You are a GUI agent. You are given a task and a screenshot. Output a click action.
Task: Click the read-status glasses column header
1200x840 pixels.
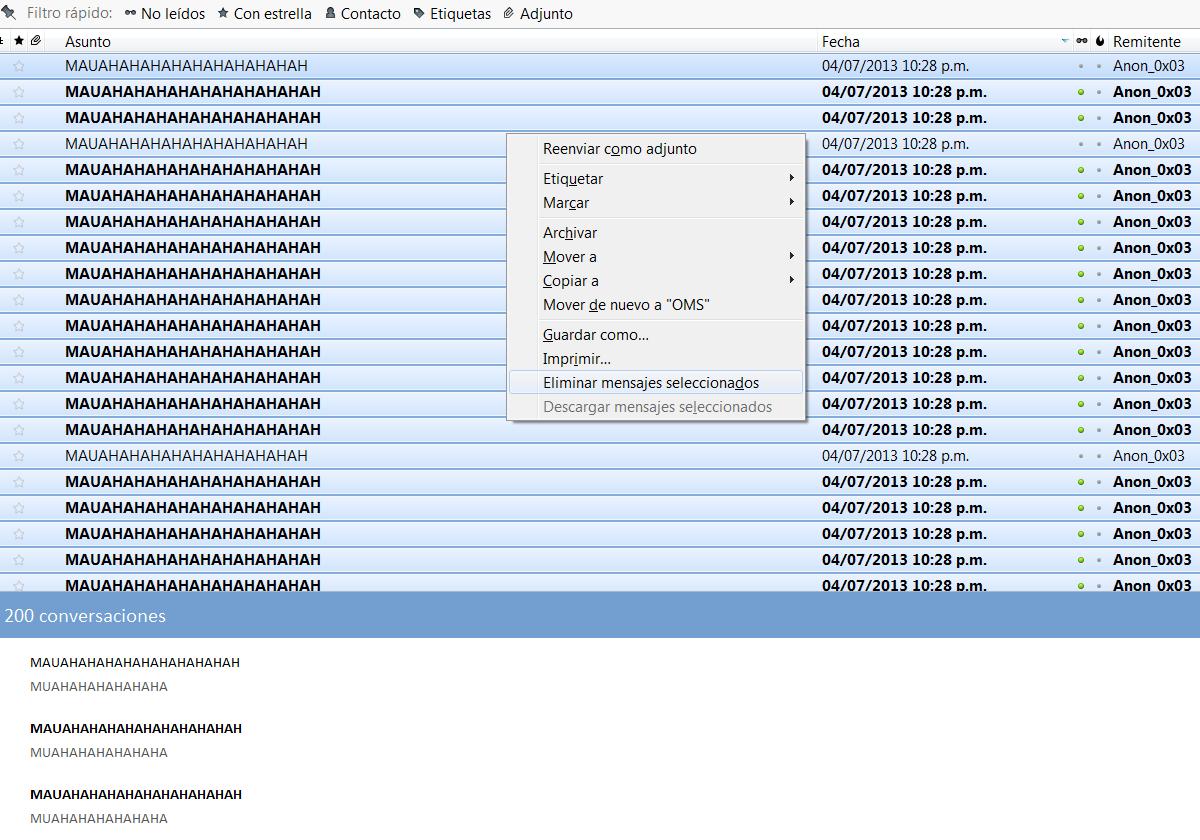1081,41
